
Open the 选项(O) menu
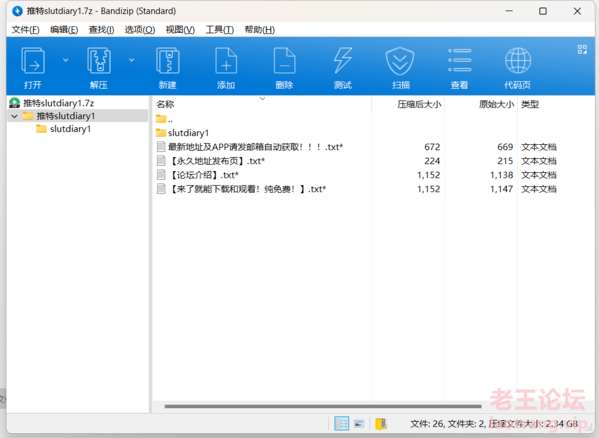click(x=140, y=30)
